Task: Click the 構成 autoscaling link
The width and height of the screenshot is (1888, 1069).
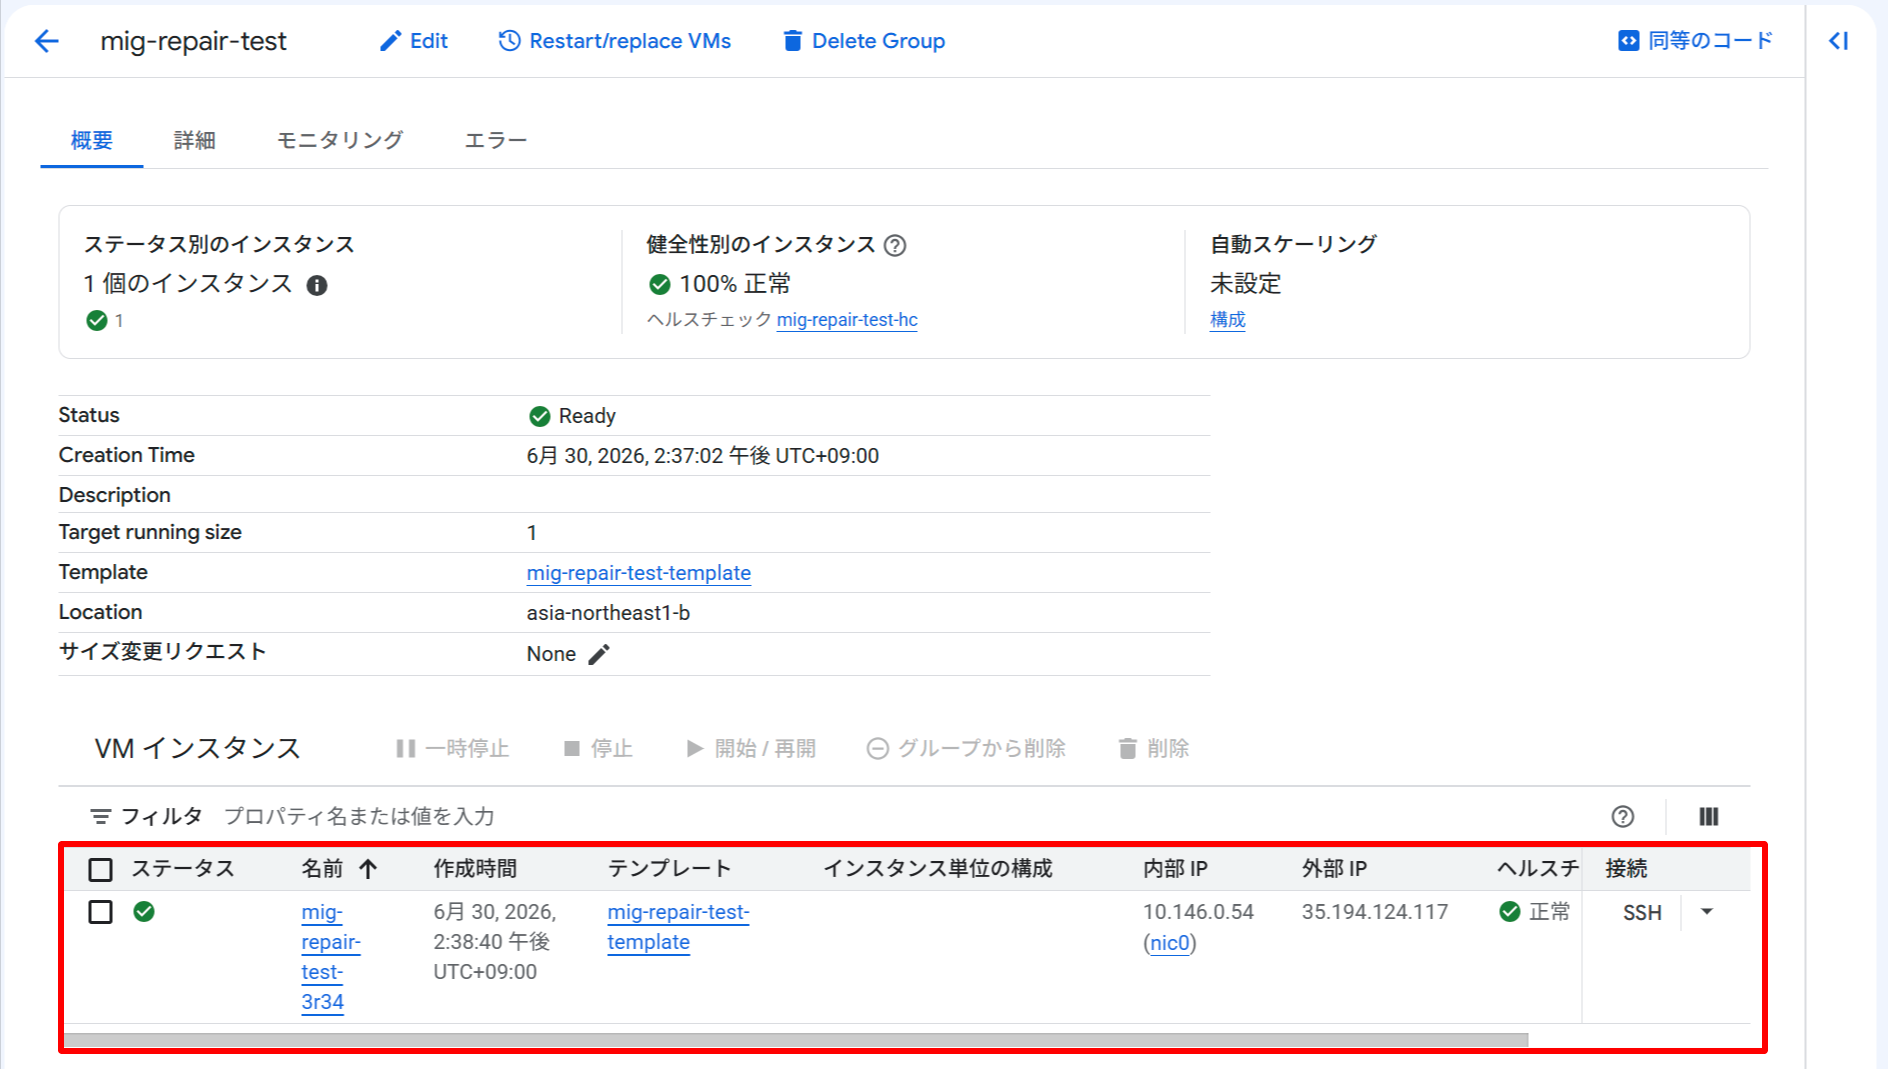Action: tap(1228, 320)
